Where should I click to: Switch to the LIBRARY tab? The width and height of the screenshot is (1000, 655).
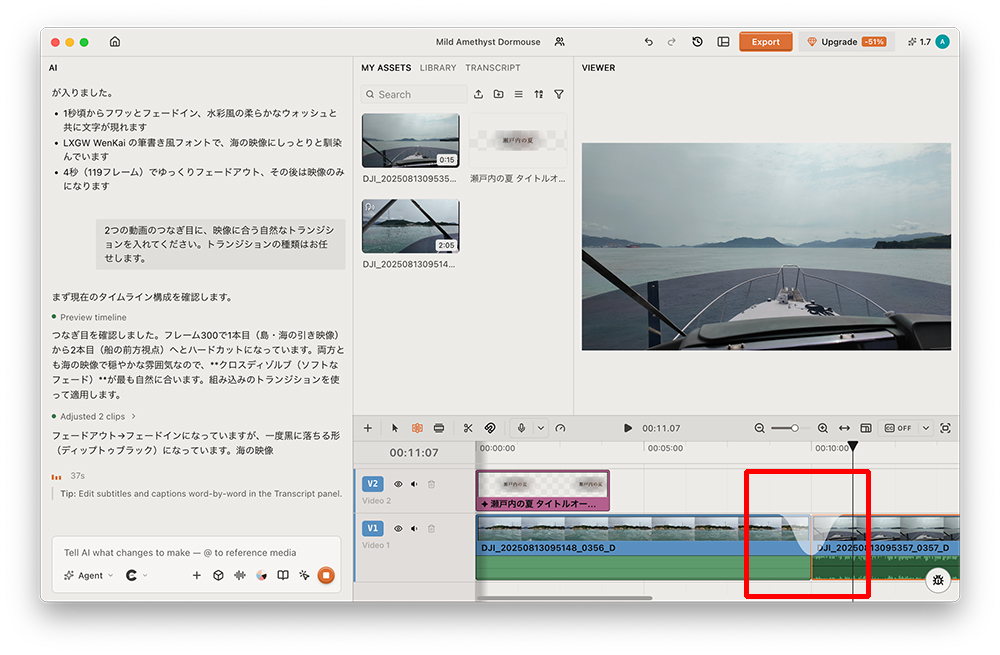pyautogui.click(x=438, y=68)
